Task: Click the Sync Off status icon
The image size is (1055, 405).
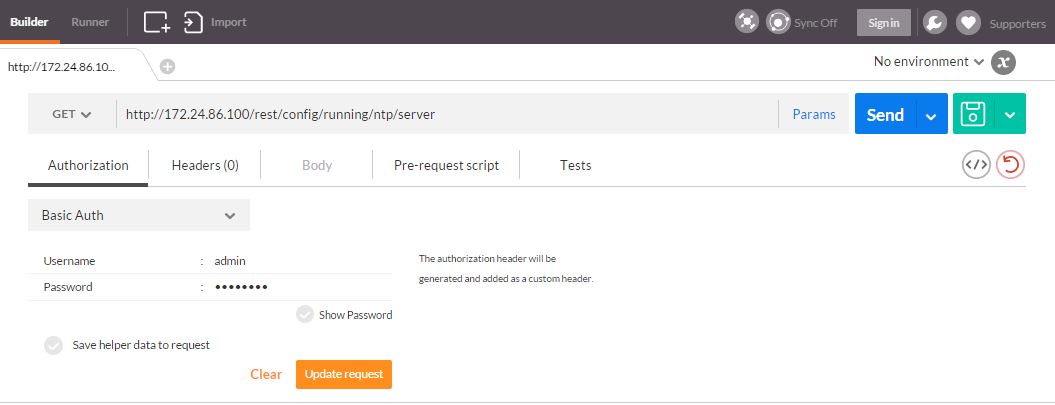Action: (x=778, y=22)
